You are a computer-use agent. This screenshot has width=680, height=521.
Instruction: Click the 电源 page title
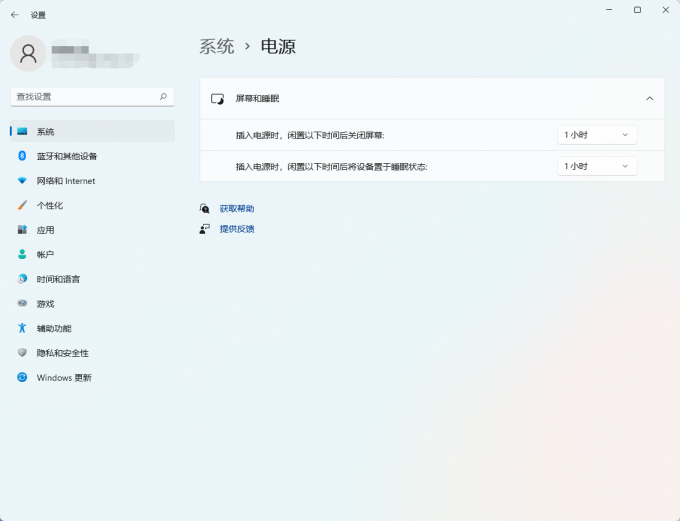[x=278, y=46]
